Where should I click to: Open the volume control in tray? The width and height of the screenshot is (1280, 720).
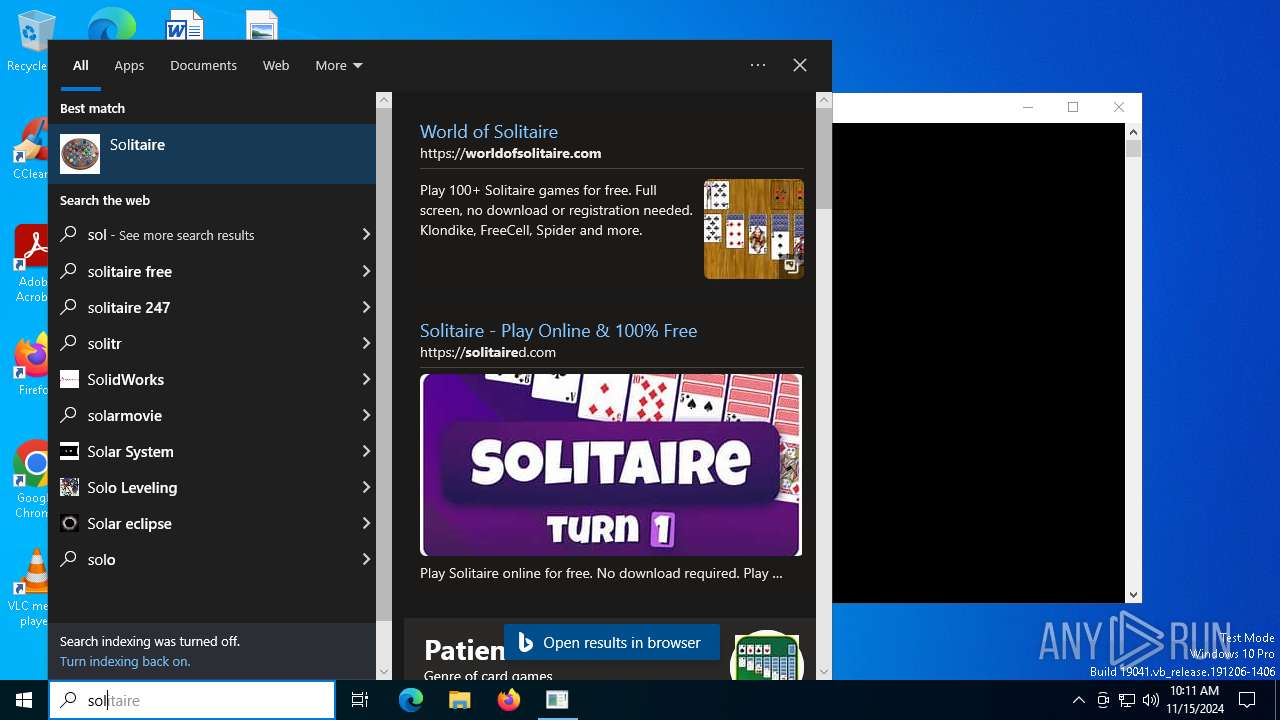click(1151, 700)
